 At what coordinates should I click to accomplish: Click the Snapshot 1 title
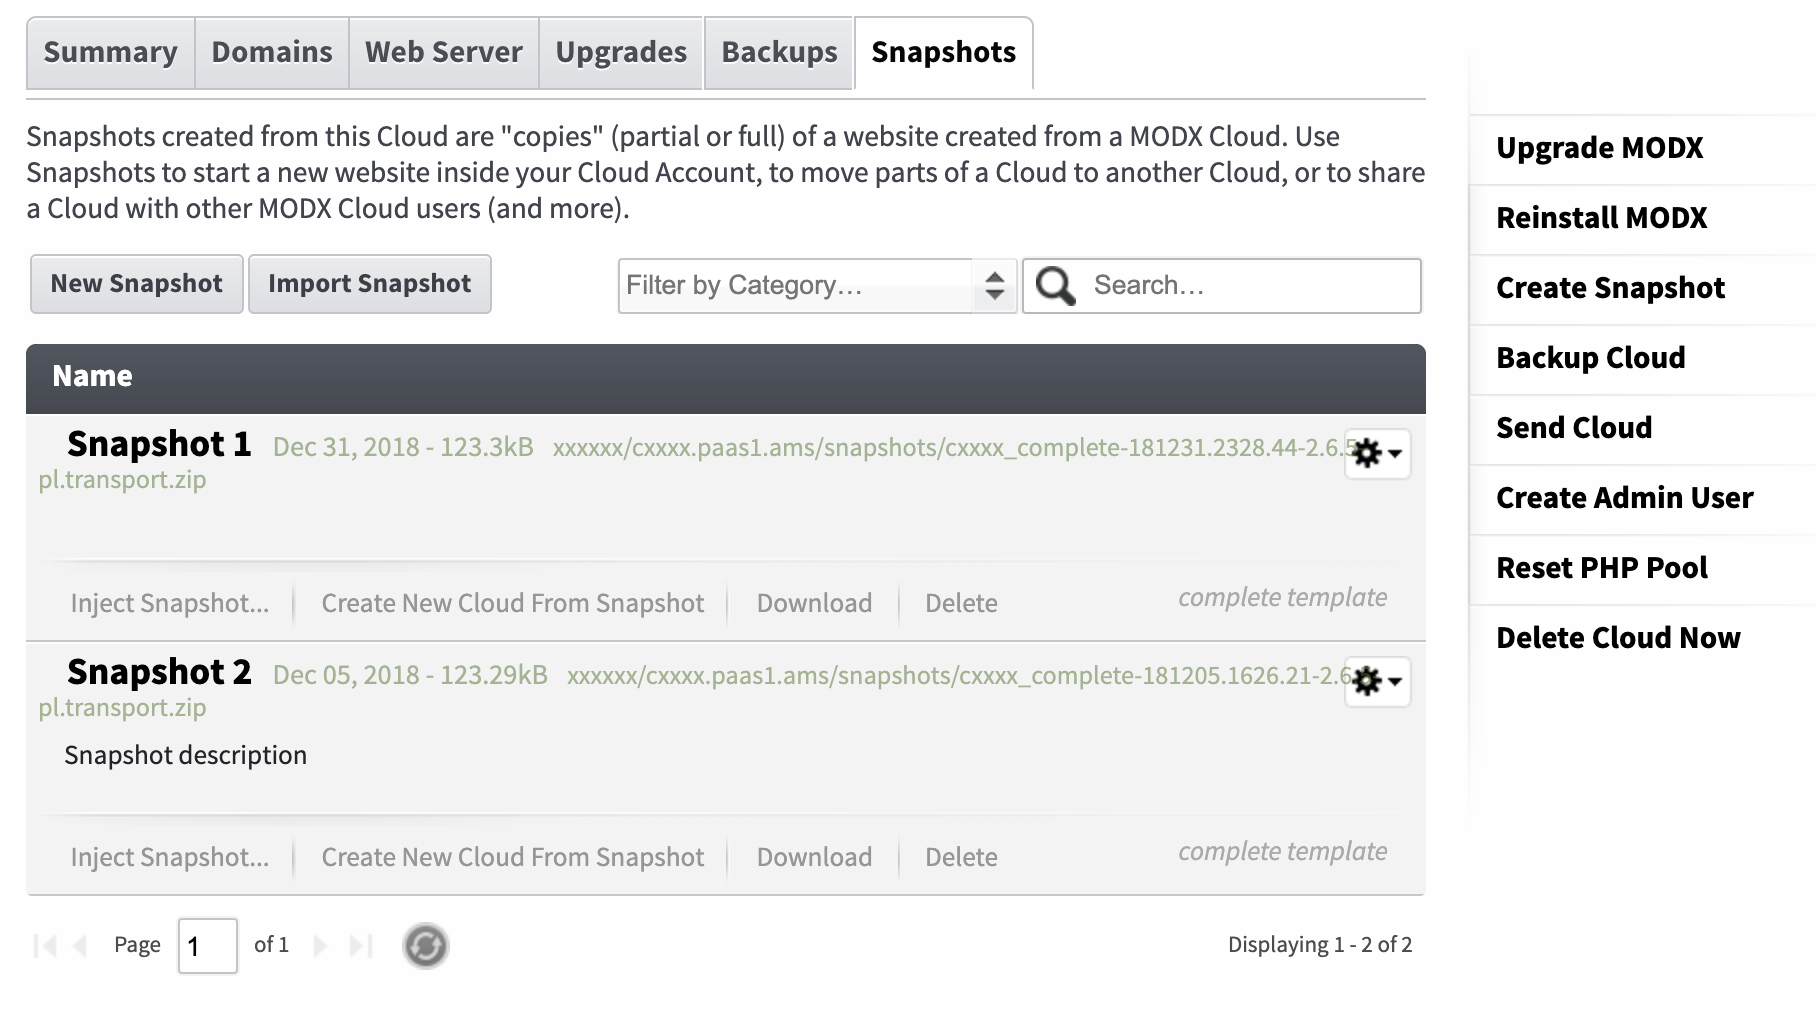pos(159,444)
